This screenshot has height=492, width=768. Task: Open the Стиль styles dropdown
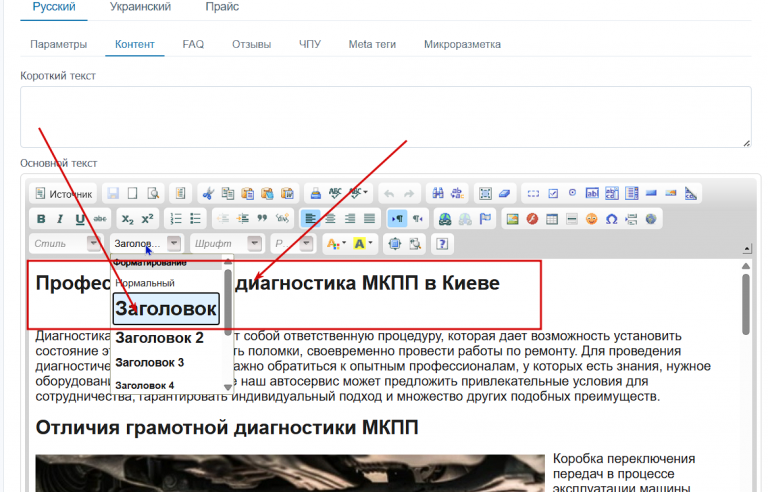(66, 244)
